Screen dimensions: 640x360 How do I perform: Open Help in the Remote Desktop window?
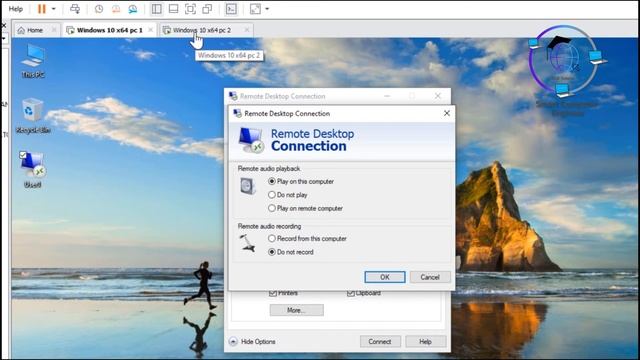pyautogui.click(x=425, y=342)
